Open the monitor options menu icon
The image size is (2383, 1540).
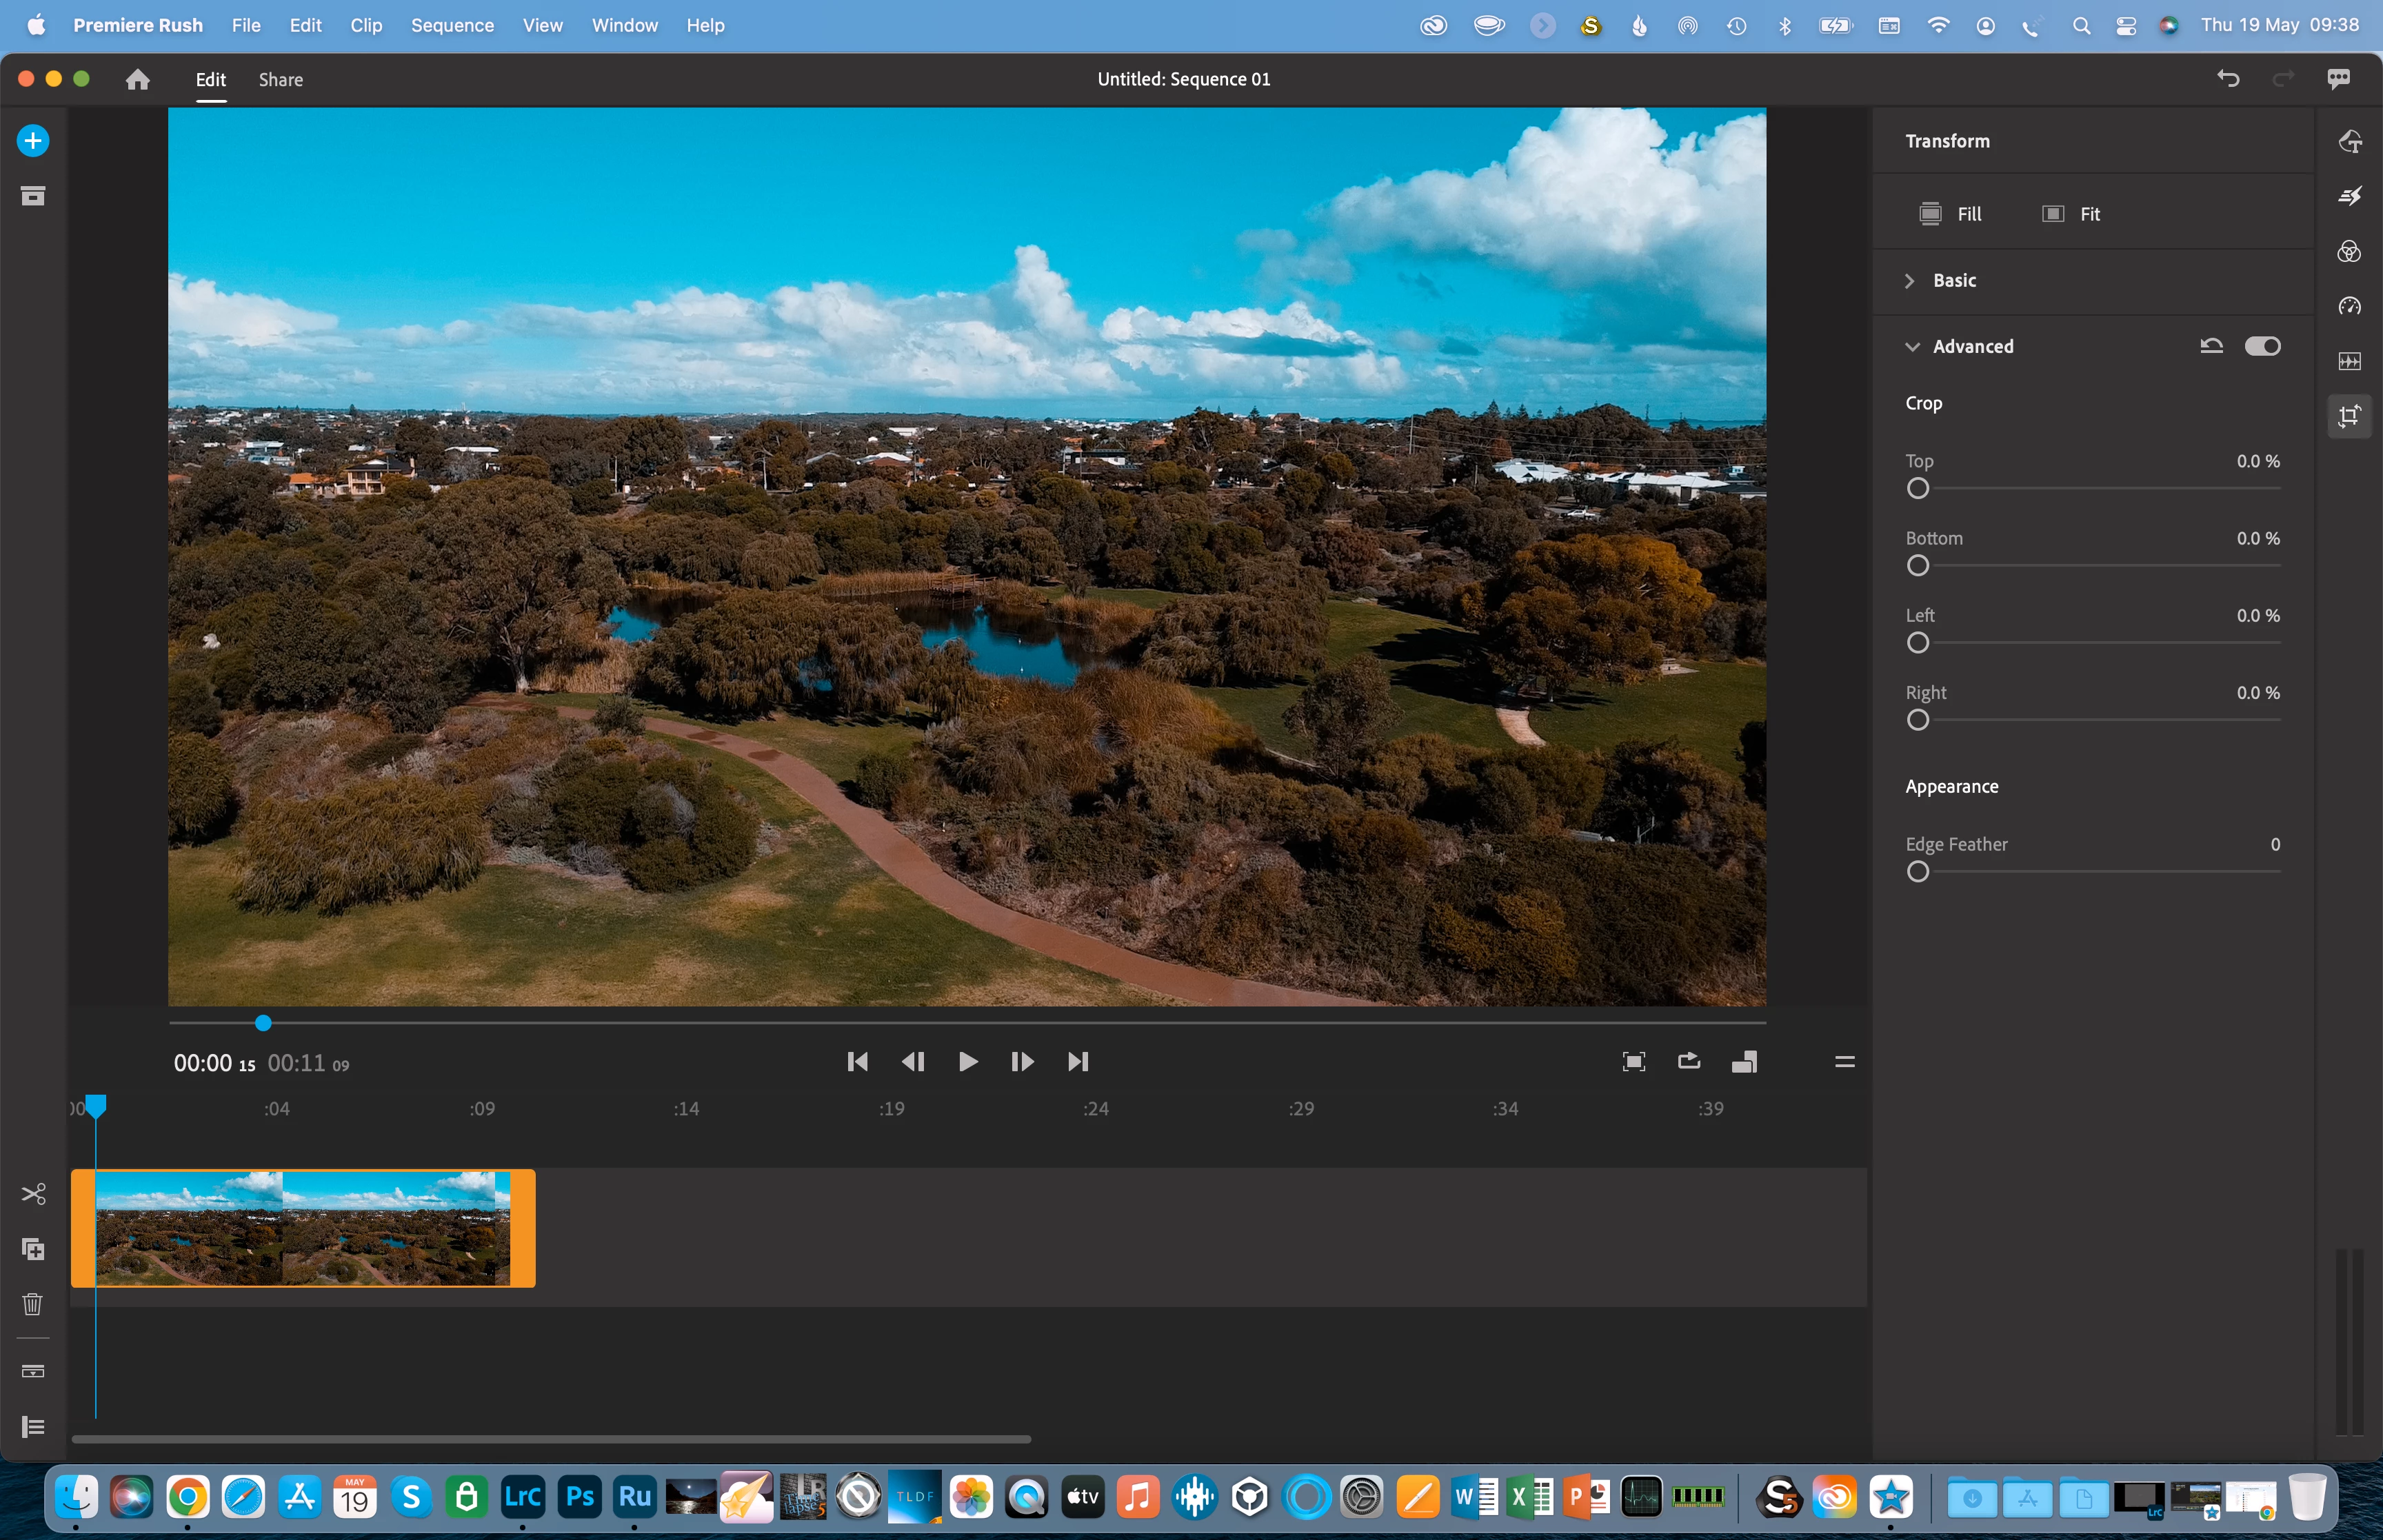(x=1844, y=1062)
